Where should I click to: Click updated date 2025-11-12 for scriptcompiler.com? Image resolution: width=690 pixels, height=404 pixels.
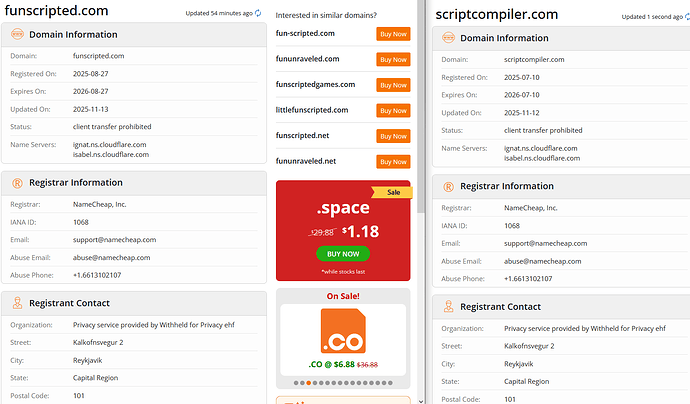(521, 113)
